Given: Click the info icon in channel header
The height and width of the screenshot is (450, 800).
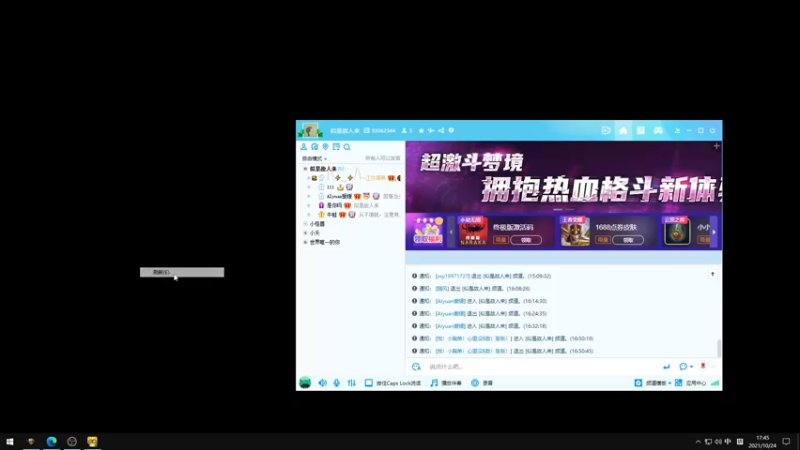Looking at the screenshot, I should pos(451,131).
